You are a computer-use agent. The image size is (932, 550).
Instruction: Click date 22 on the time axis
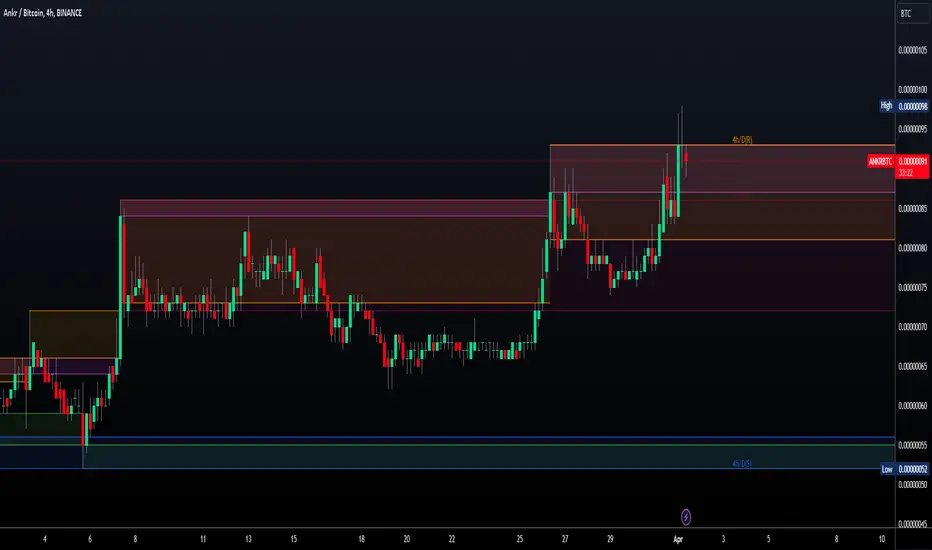click(452, 539)
